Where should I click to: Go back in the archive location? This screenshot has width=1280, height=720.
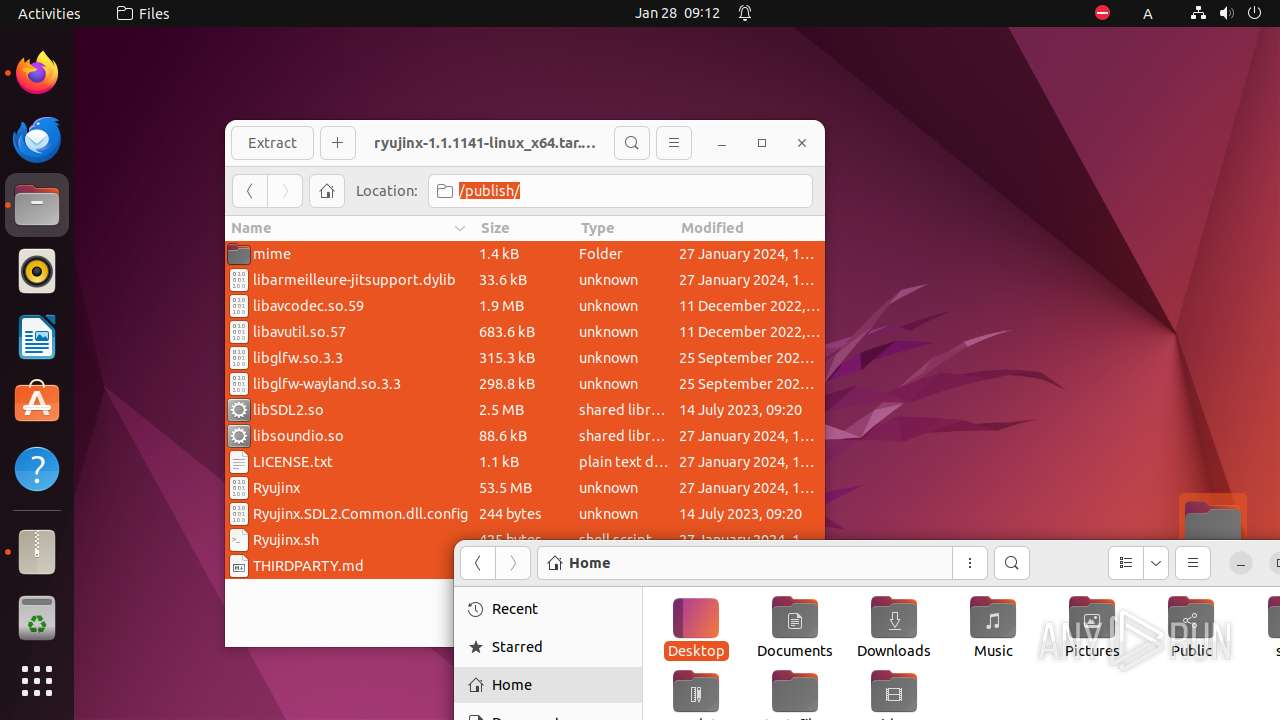[x=250, y=191]
